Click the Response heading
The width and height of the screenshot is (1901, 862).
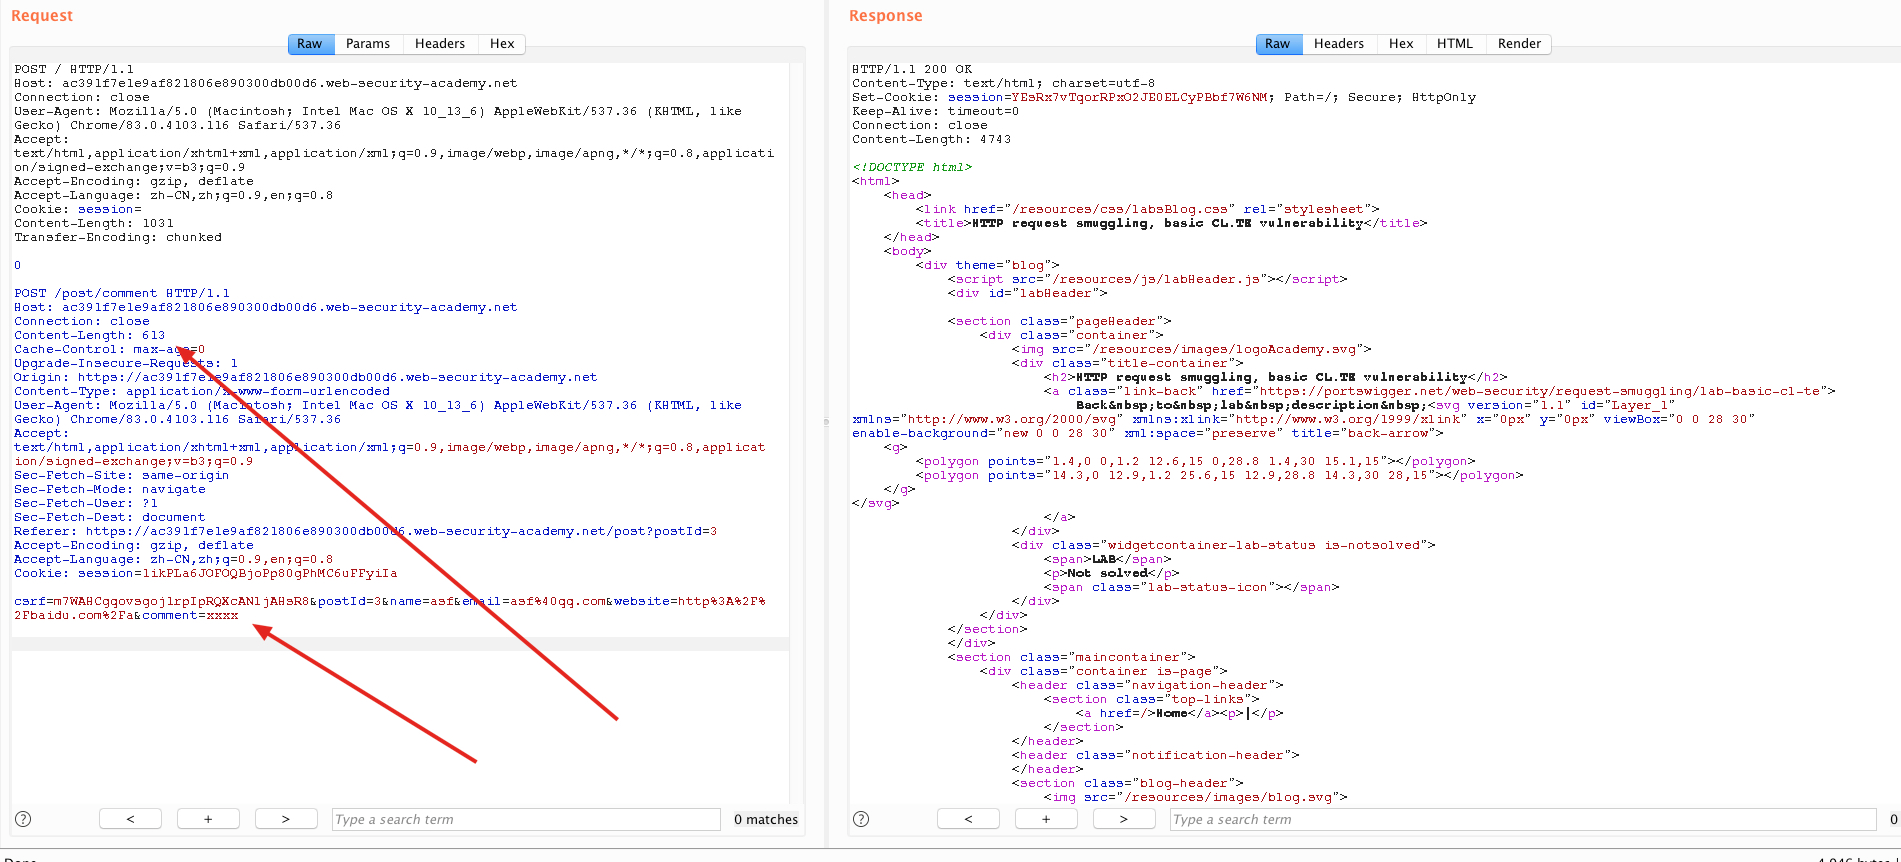(886, 16)
